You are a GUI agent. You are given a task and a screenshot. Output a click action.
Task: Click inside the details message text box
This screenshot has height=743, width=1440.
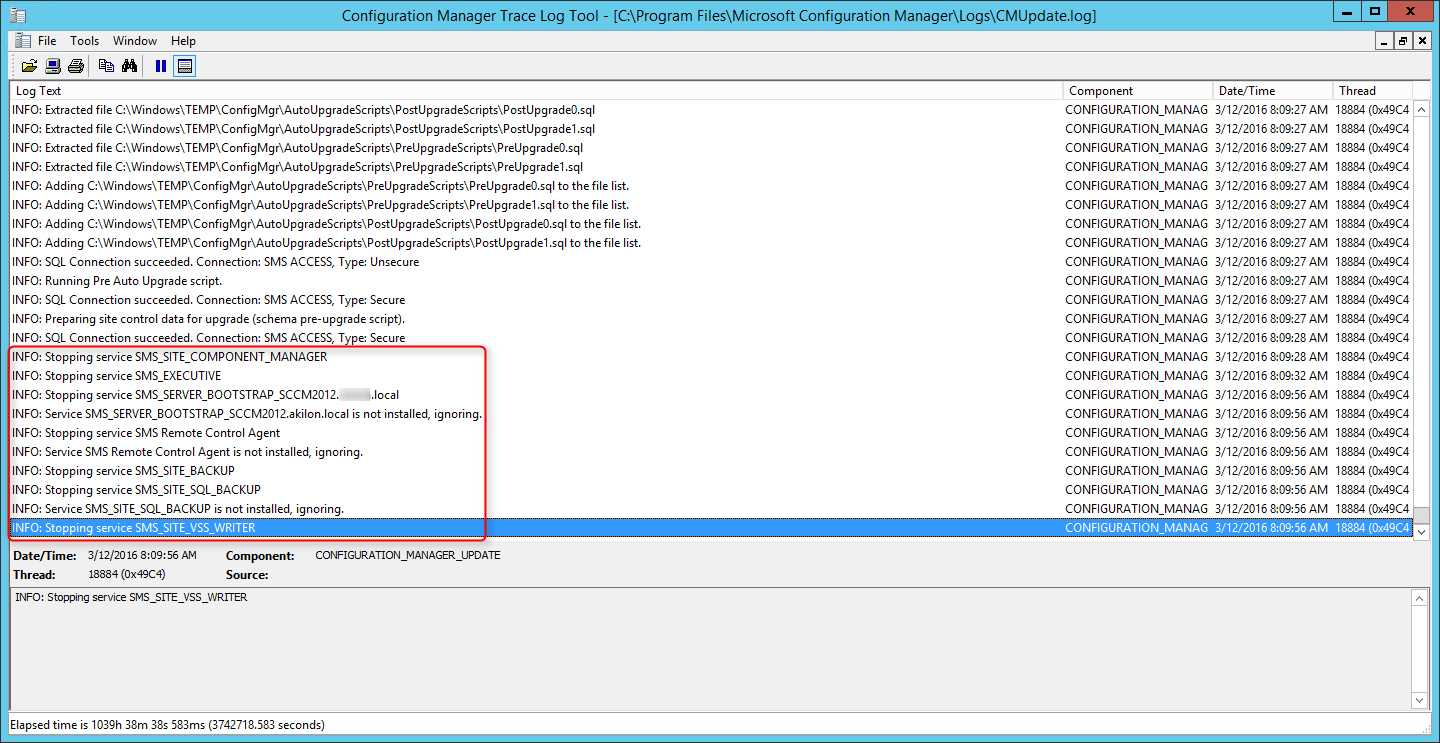(711, 649)
